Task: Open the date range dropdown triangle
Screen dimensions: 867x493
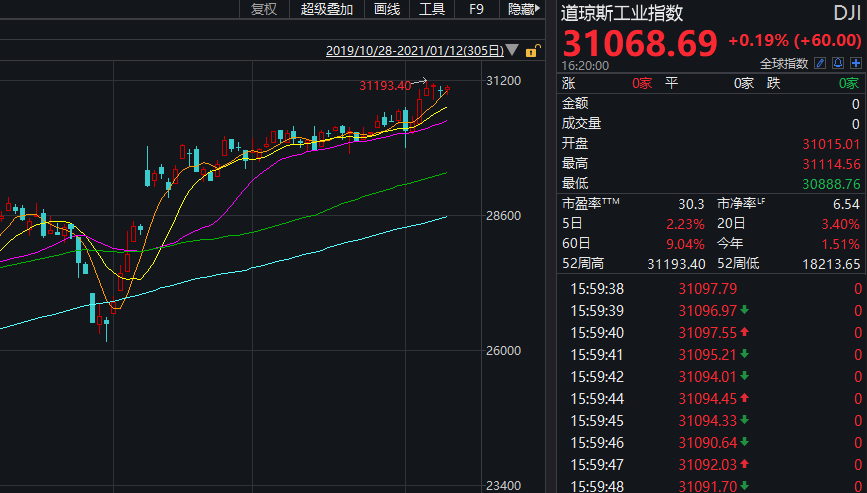Action: [x=513, y=50]
